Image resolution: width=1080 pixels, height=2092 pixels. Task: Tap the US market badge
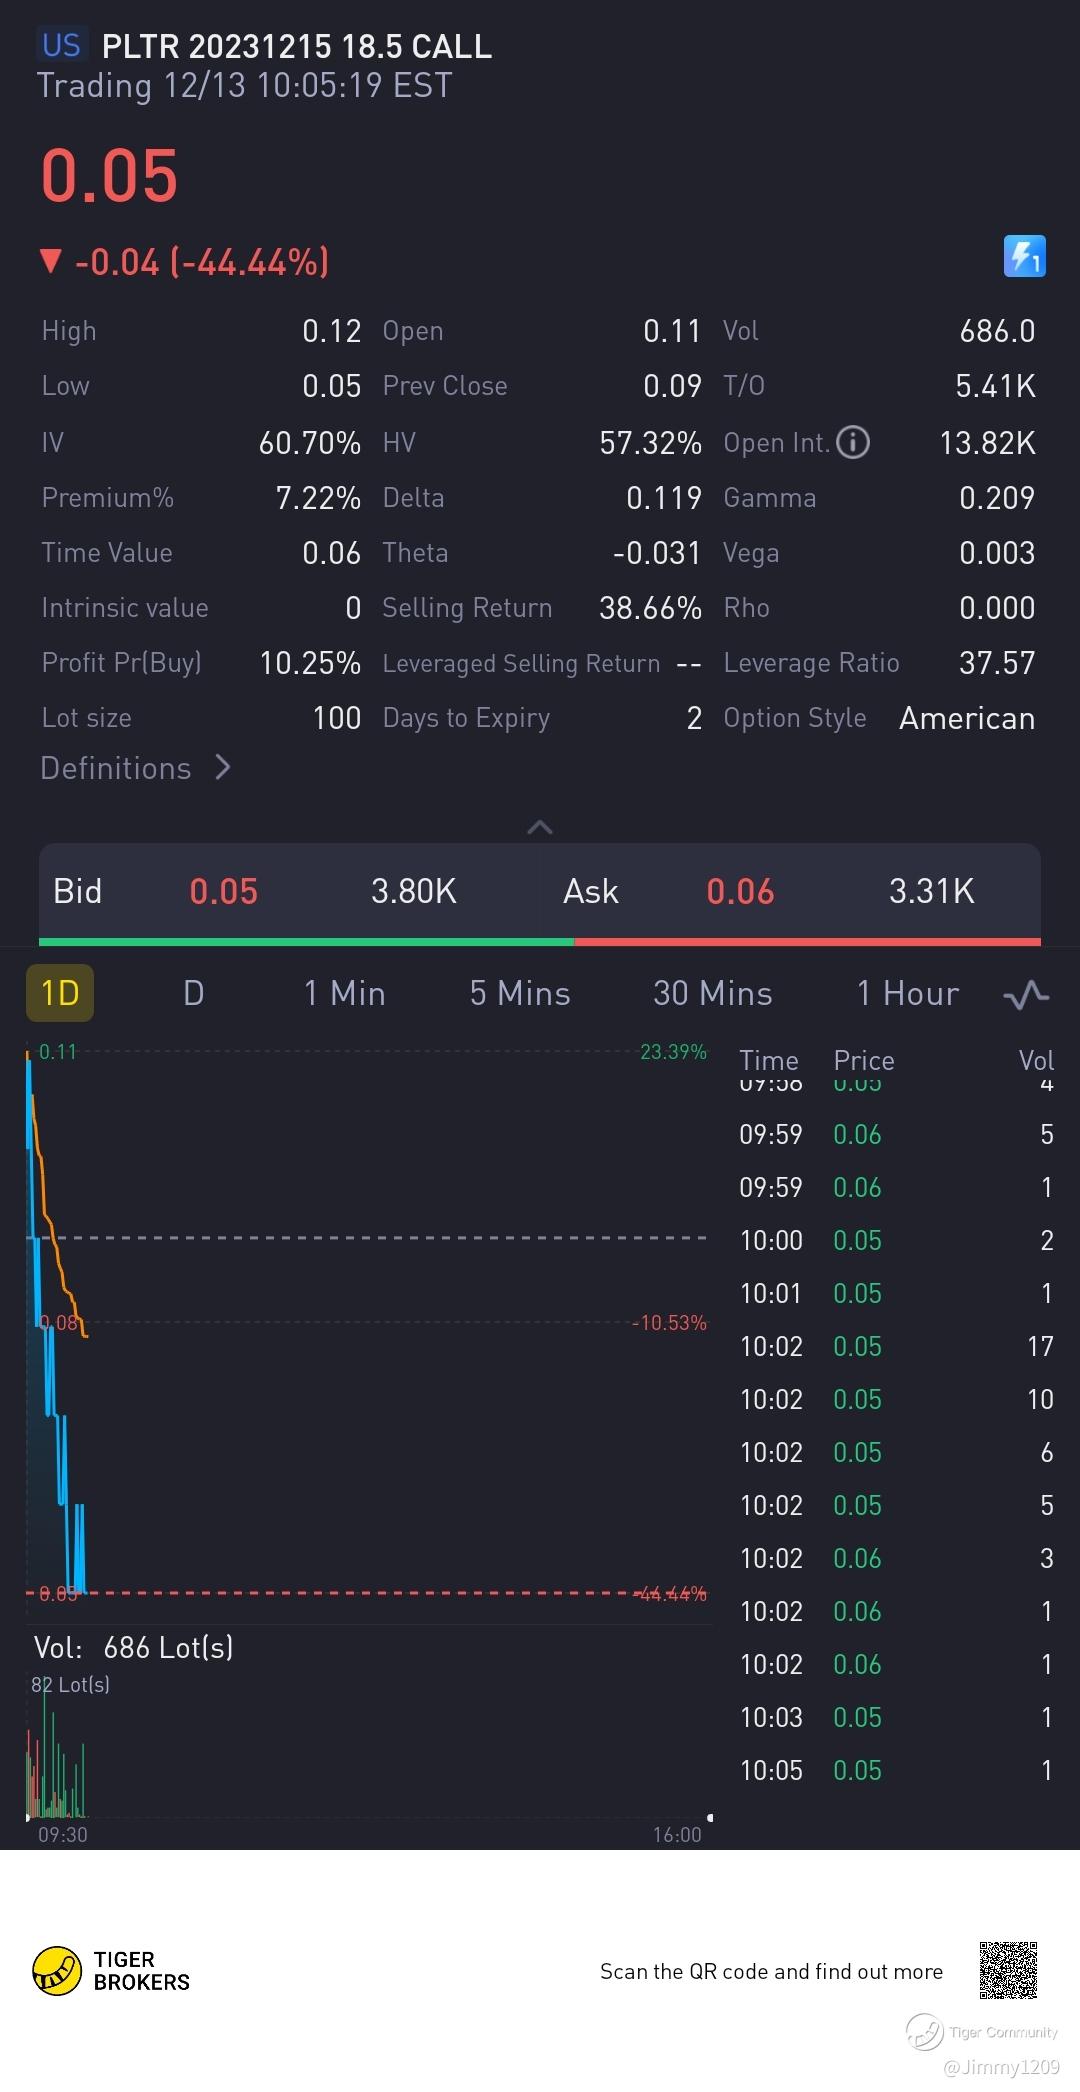click(62, 45)
